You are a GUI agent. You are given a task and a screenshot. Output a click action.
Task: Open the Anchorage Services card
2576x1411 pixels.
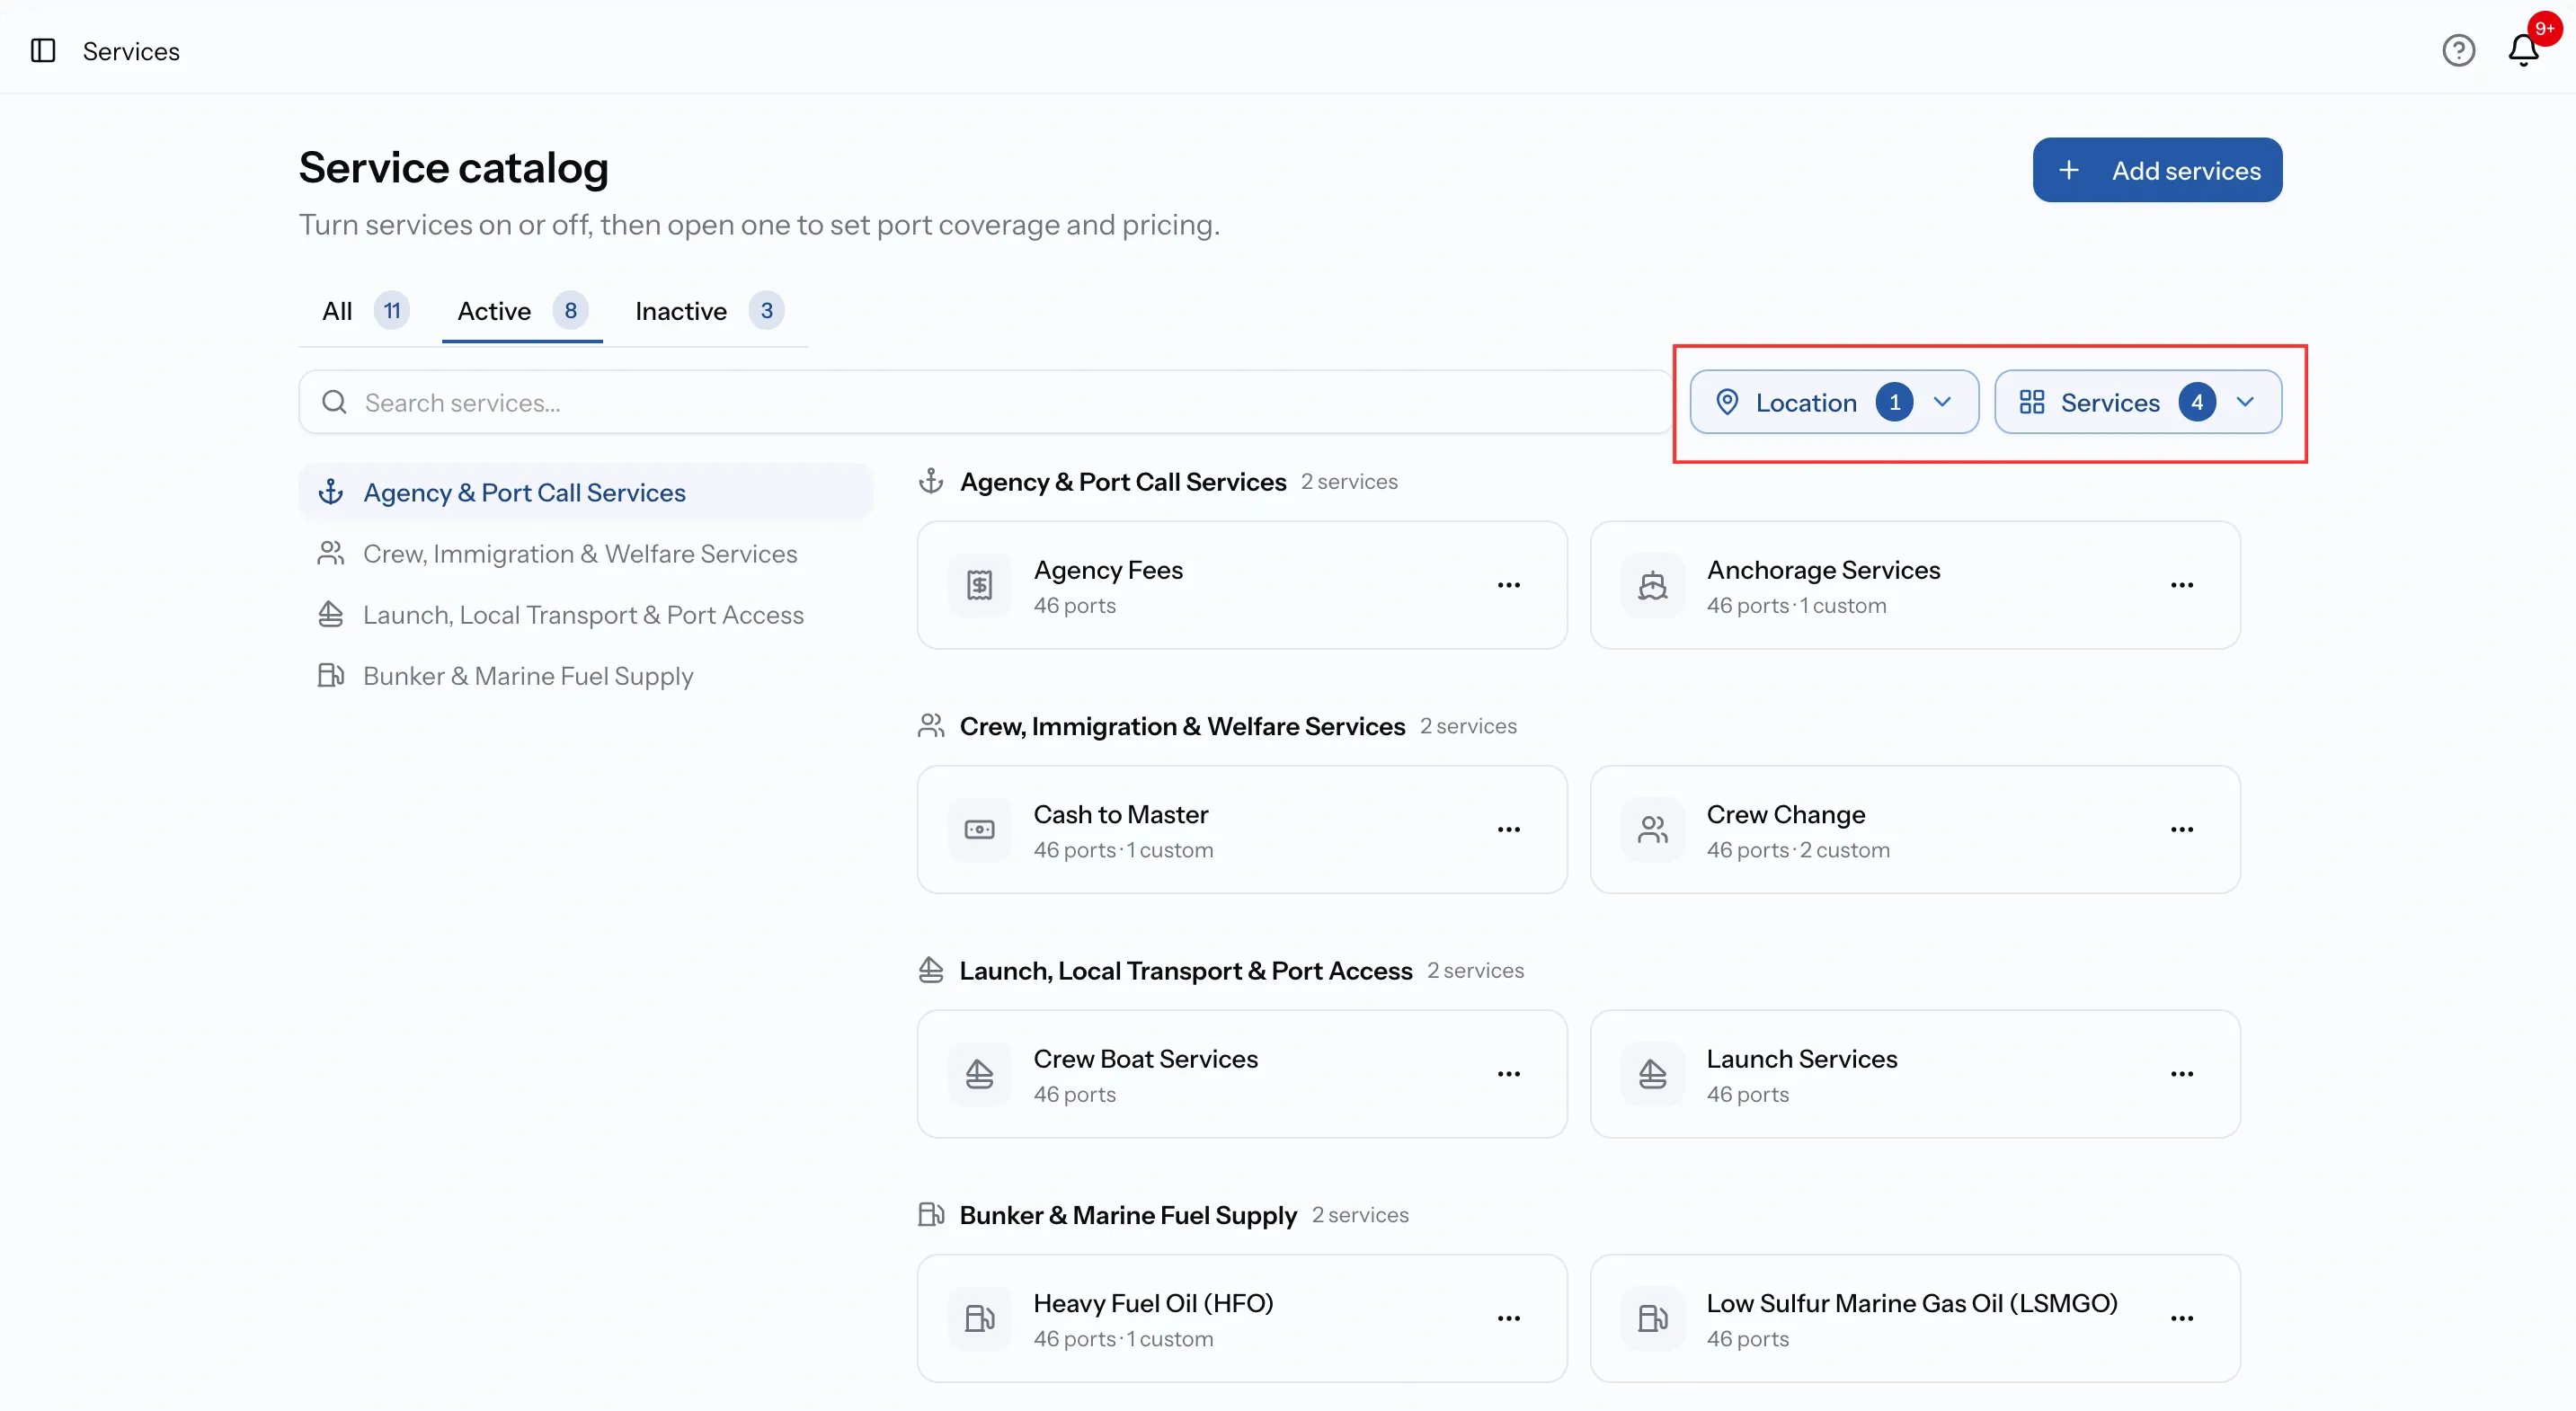coord(1915,585)
